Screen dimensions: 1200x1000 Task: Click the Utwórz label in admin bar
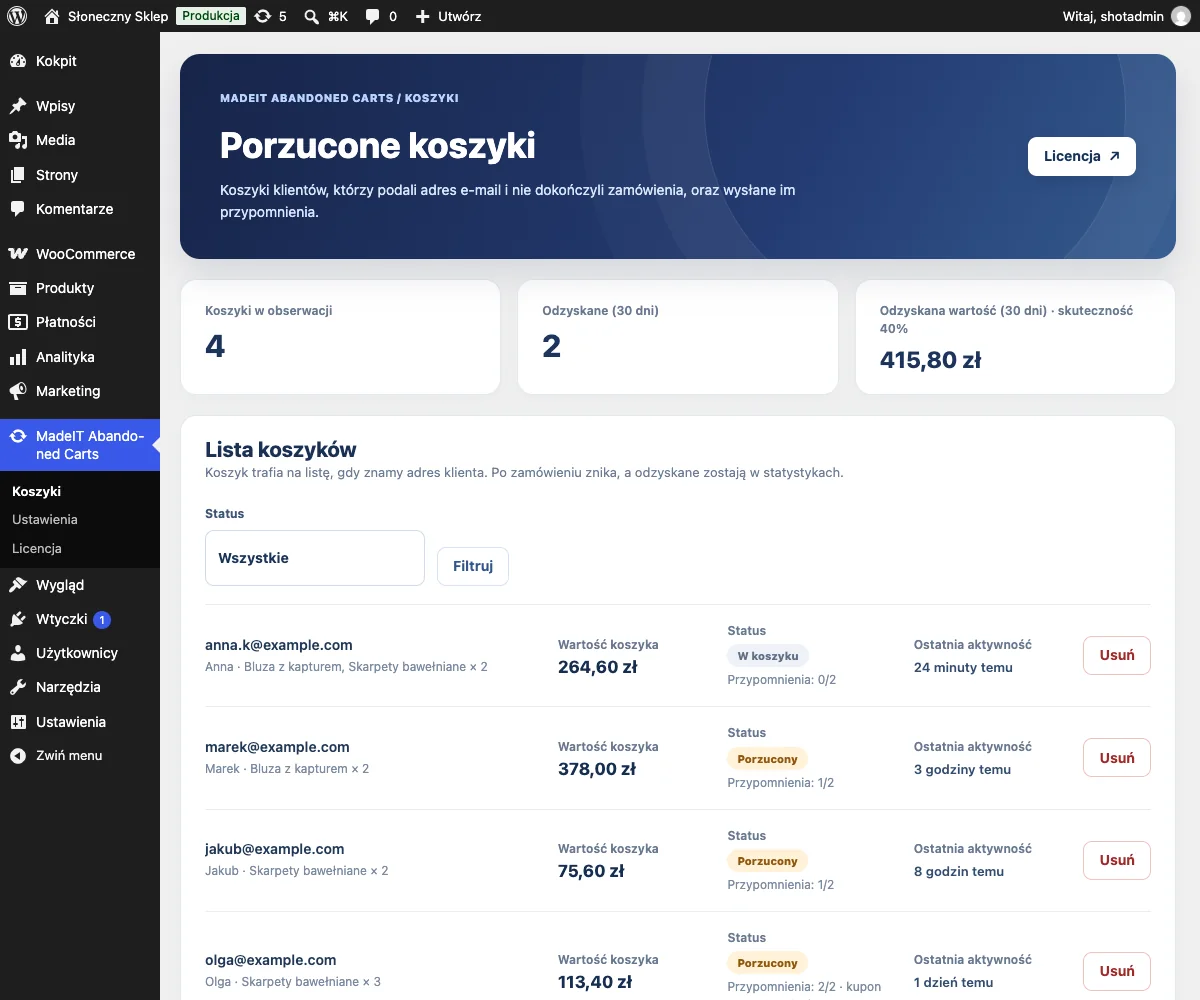click(459, 16)
